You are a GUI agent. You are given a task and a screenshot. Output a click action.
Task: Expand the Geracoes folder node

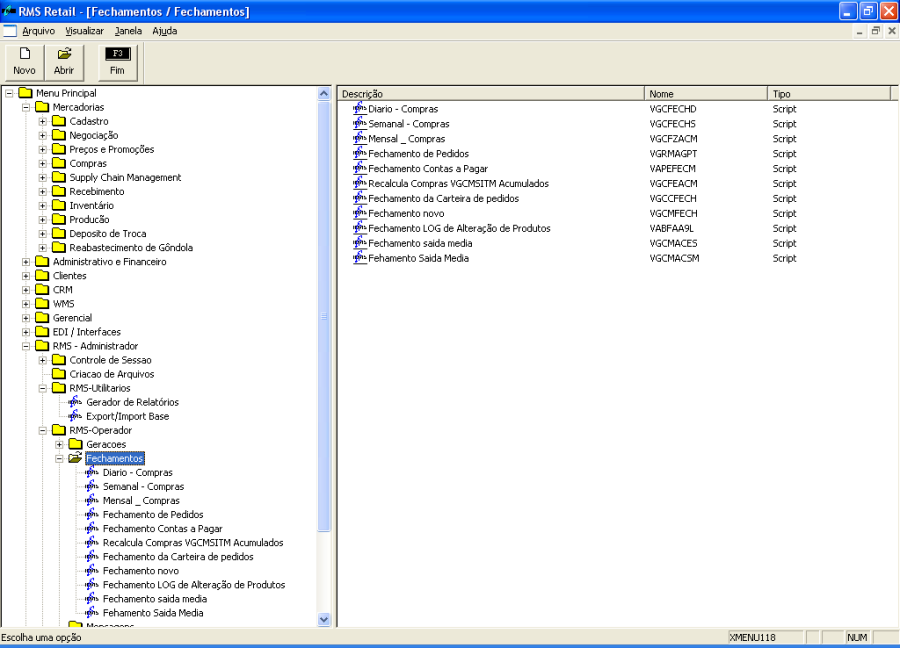point(59,444)
